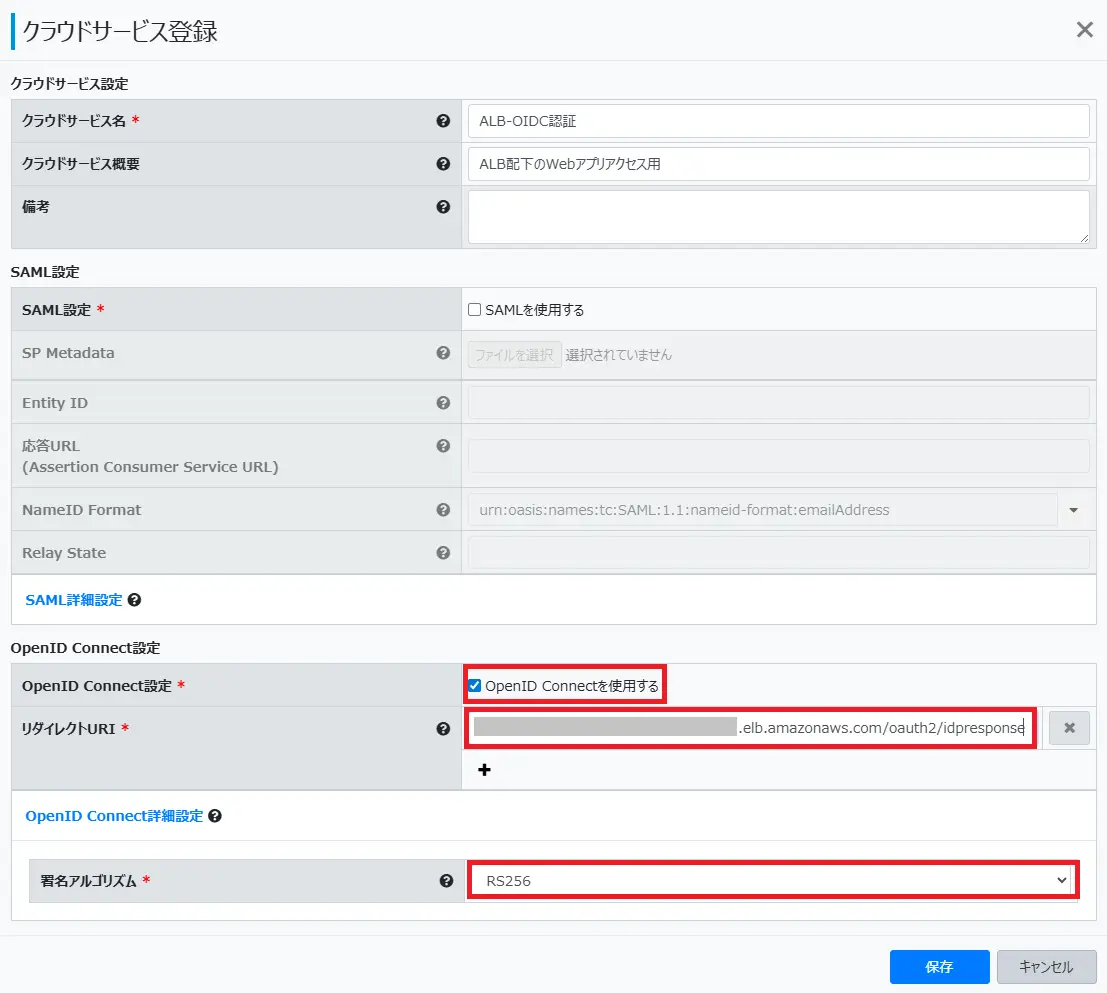The image size is (1107, 993).
Task: Click the クラウドサービス名 input field
Action: 778,121
